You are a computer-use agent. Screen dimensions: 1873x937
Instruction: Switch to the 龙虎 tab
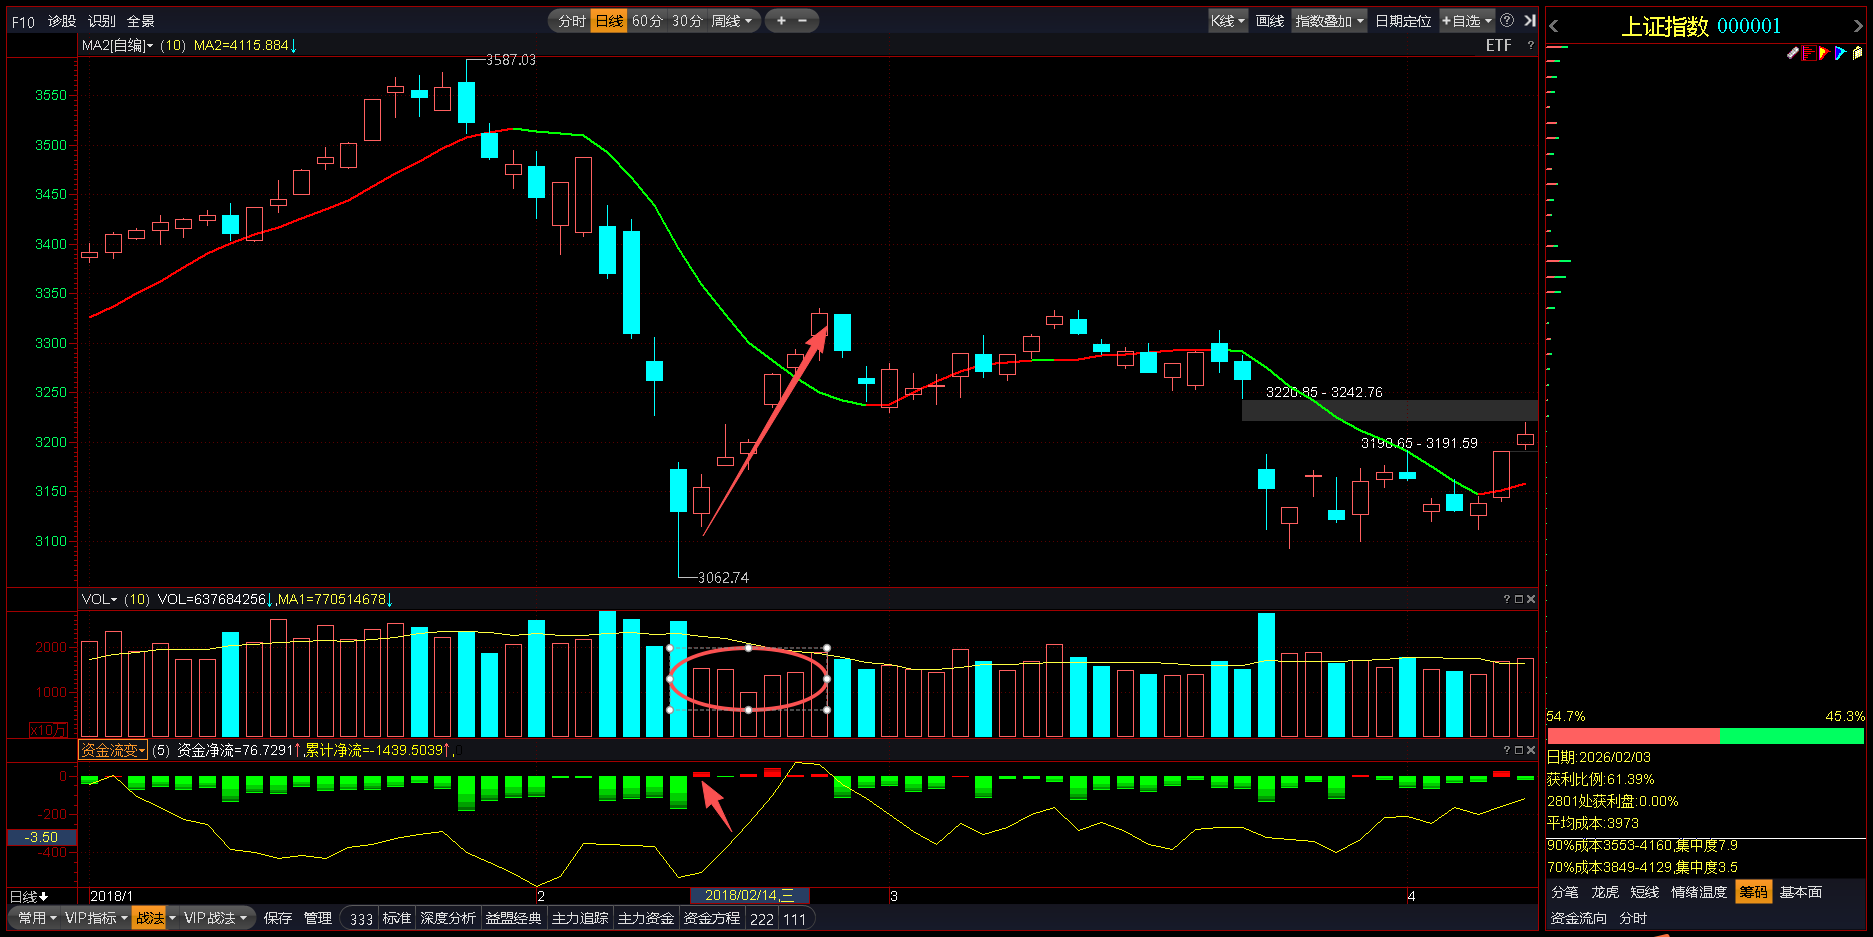tap(1605, 892)
